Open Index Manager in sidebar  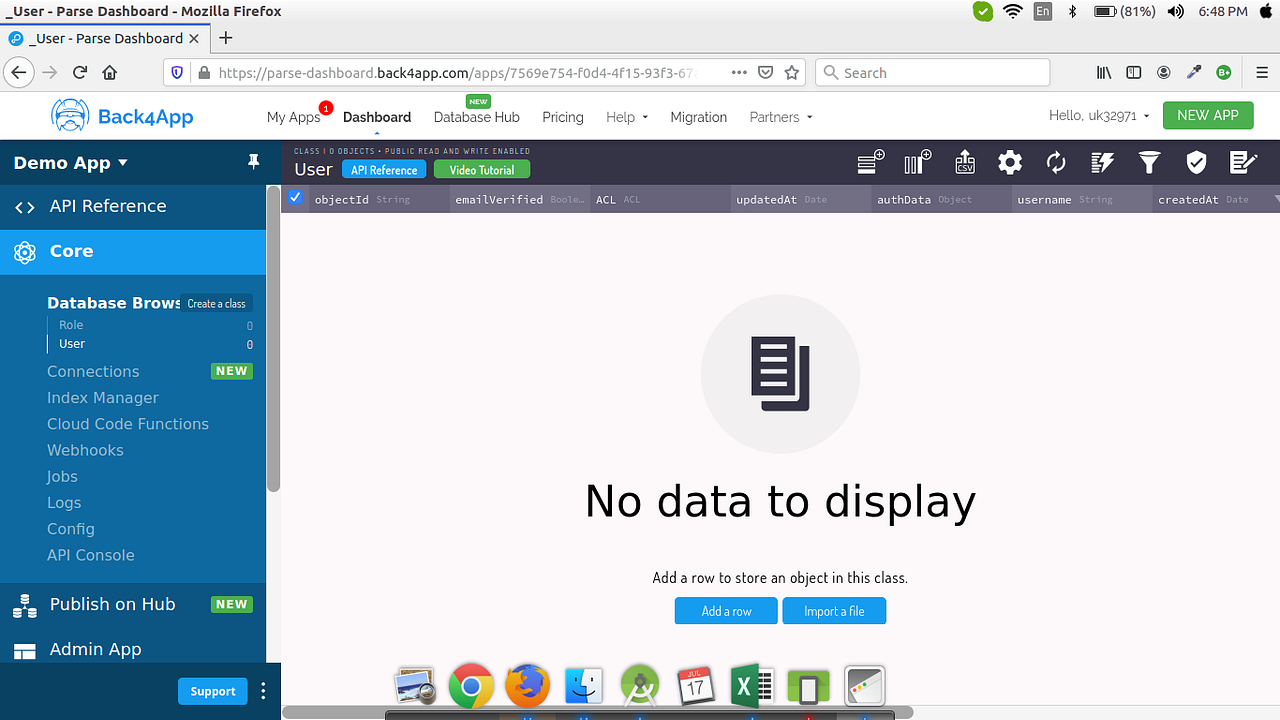[103, 398]
